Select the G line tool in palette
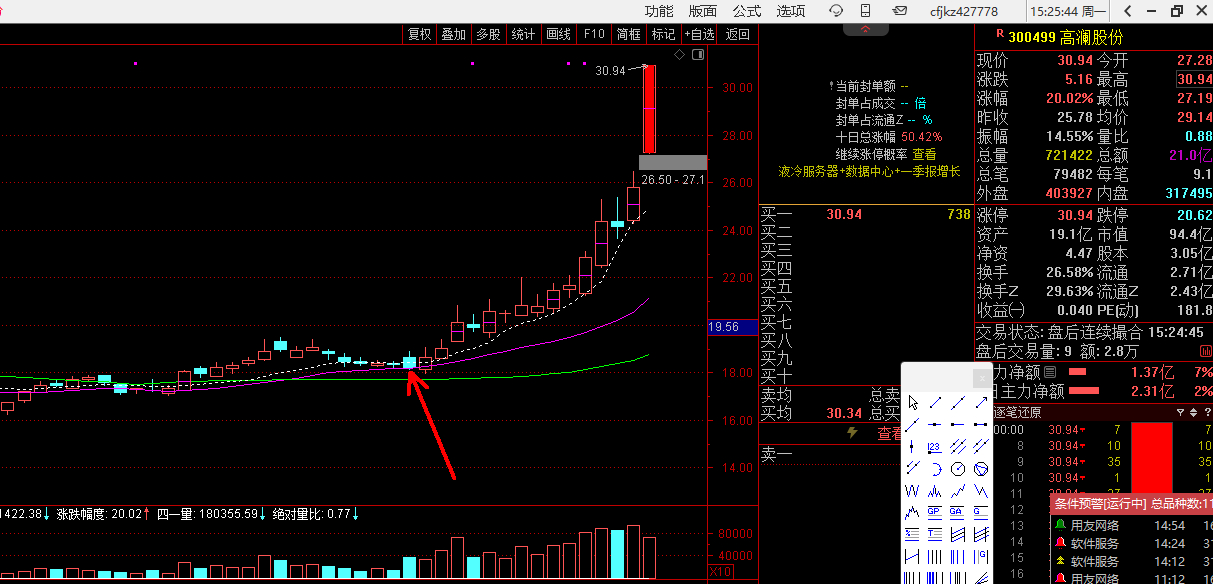Image resolution: width=1213 pixels, height=584 pixels. 980,512
